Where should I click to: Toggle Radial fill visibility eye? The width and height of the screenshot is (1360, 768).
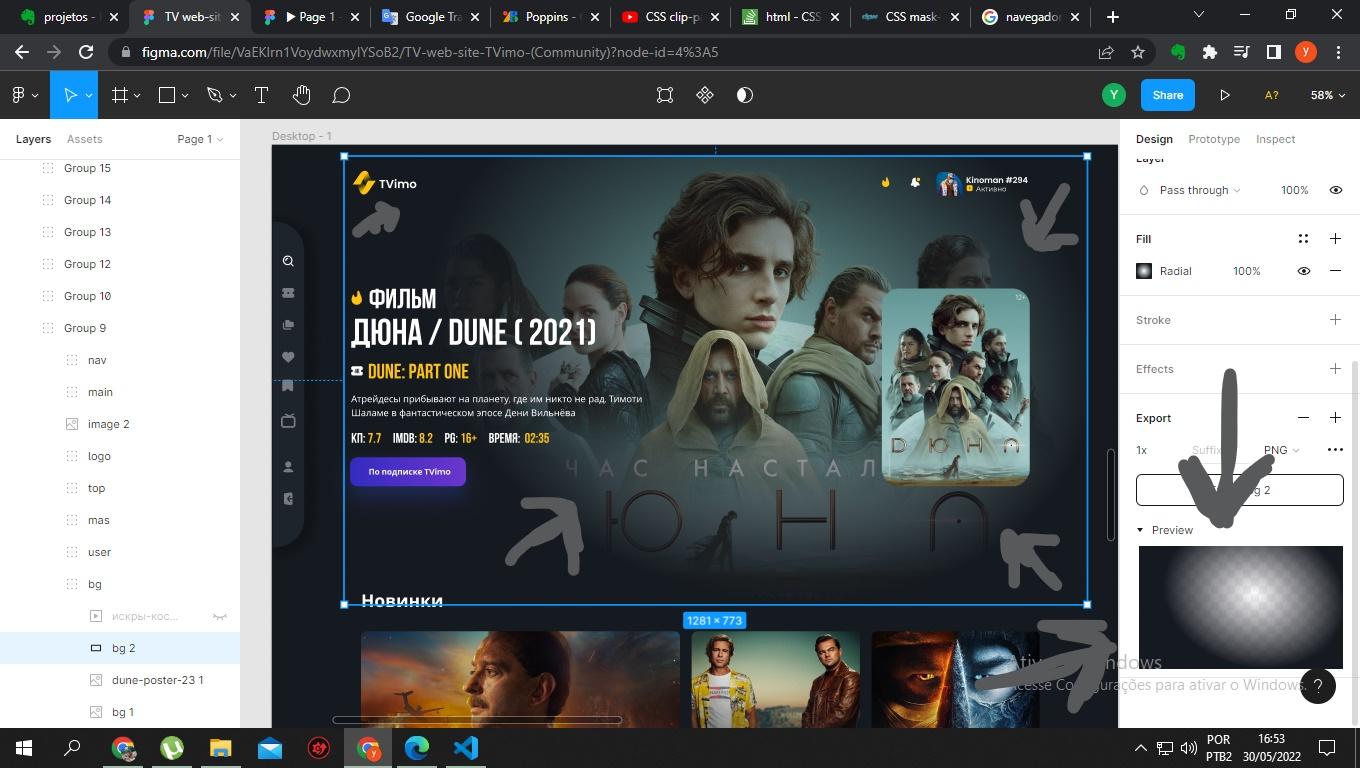click(1303, 271)
